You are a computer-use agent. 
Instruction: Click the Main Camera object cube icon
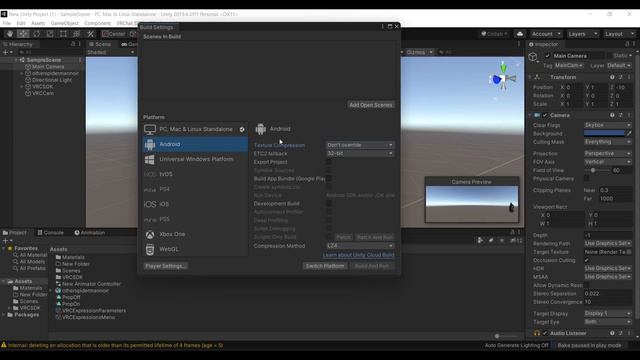(x=533, y=57)
